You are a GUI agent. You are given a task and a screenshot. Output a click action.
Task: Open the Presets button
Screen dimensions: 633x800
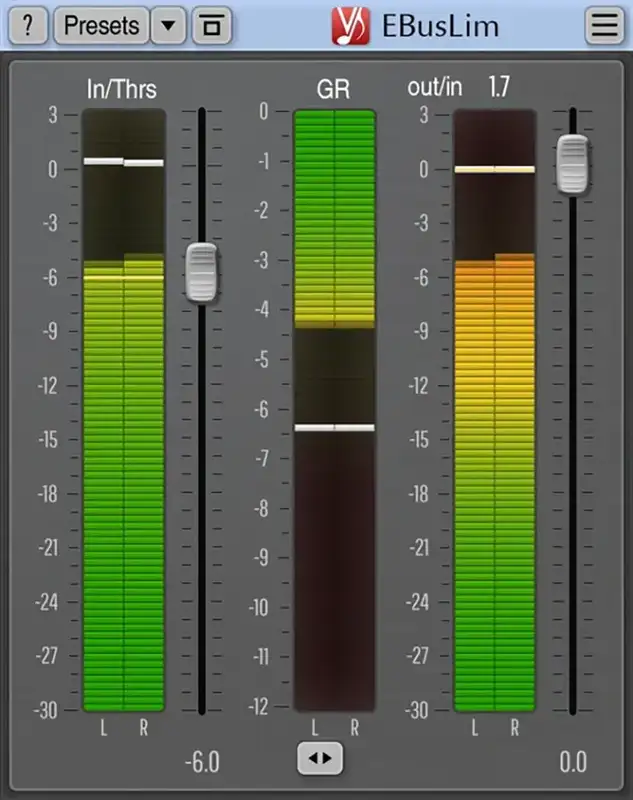(102, 25)
